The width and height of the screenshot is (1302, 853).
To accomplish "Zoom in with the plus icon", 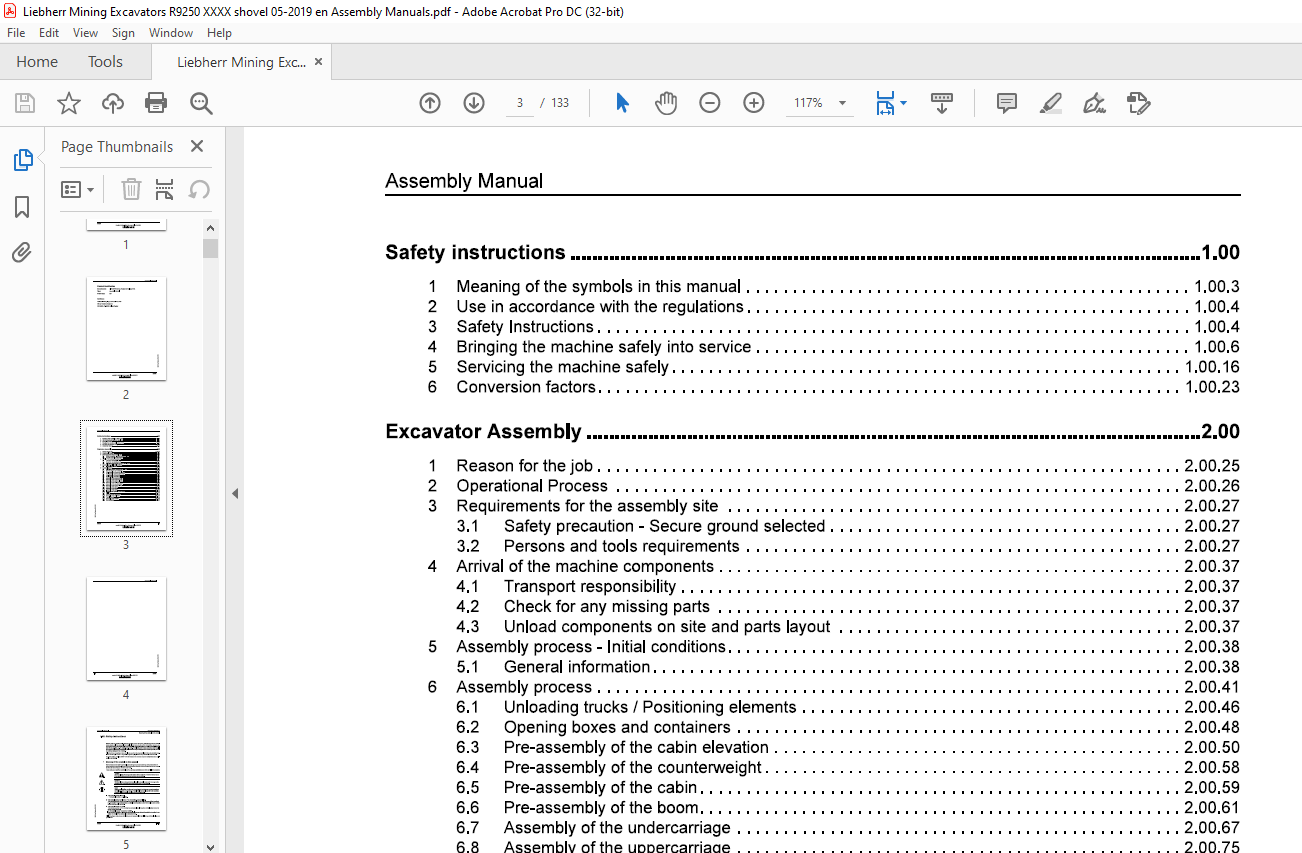I will [754, 103].
